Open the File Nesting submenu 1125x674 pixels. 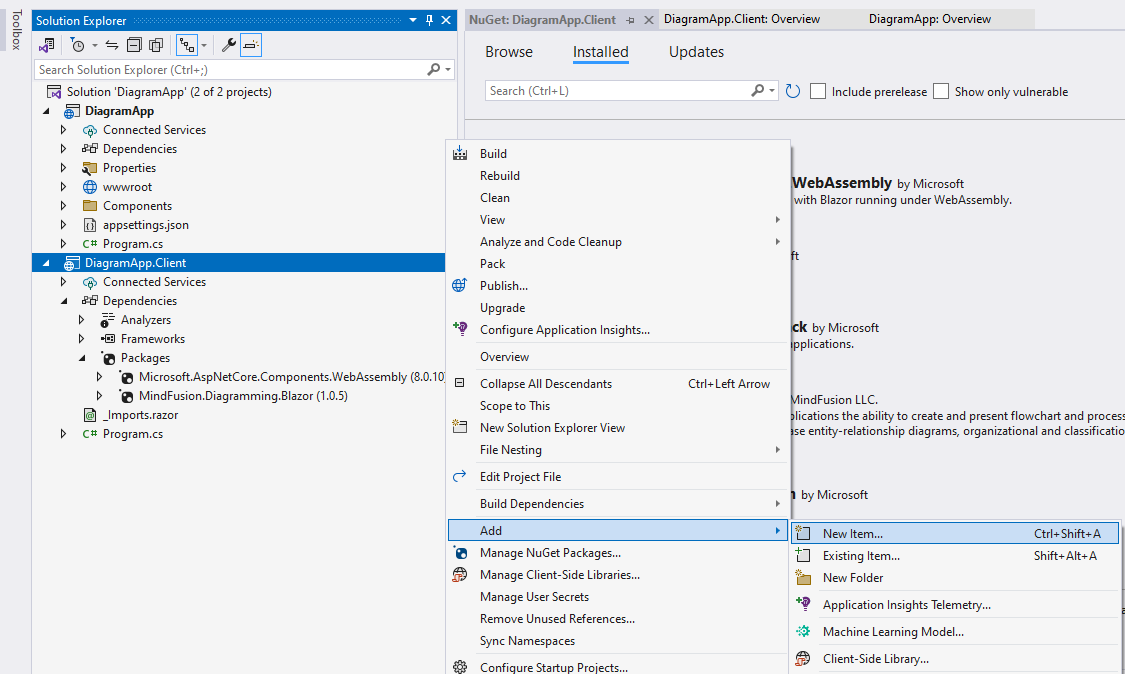[618, 449]
